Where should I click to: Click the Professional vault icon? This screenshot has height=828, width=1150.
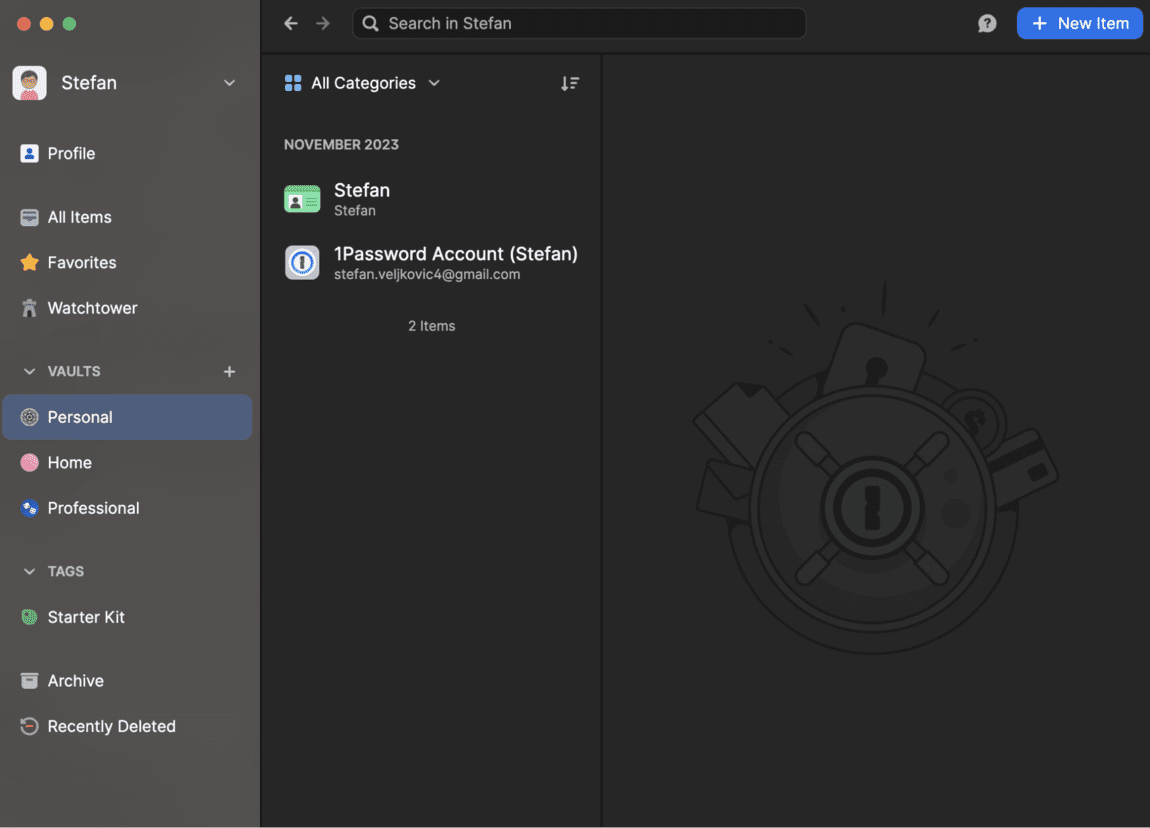tap(29, 508)
